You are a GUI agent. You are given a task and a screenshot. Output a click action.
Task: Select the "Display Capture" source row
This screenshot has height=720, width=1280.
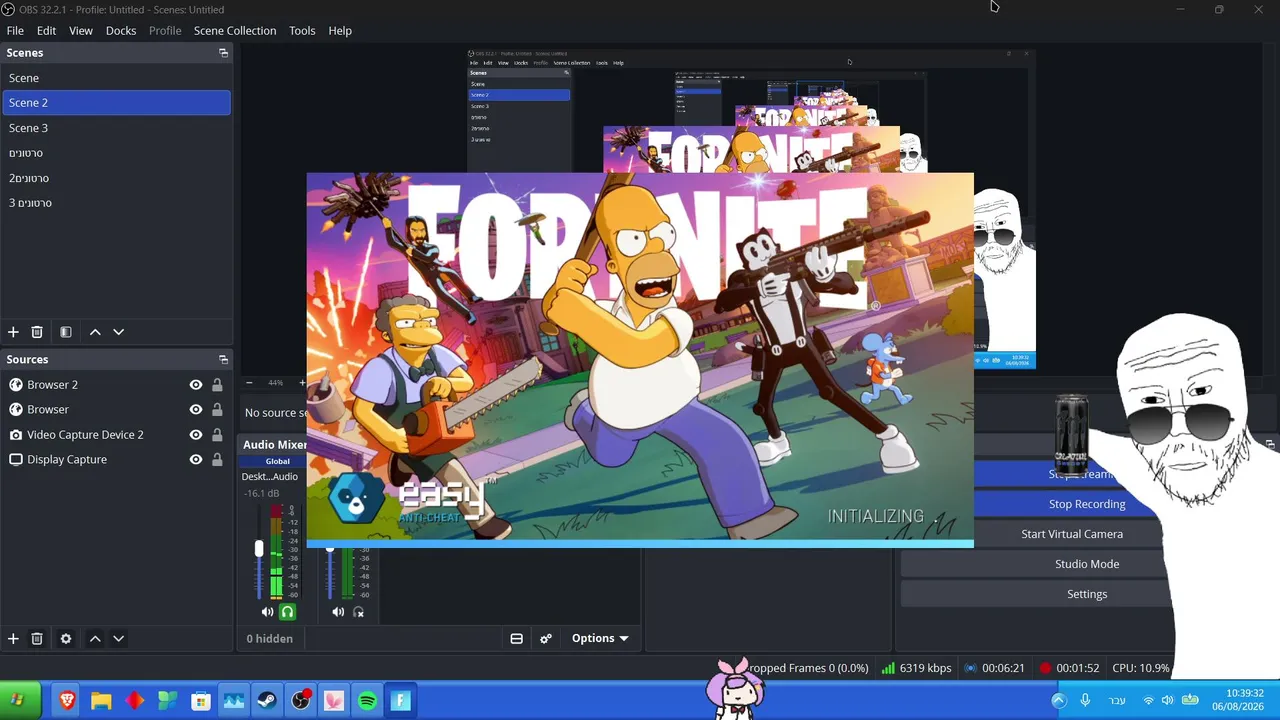116,460
